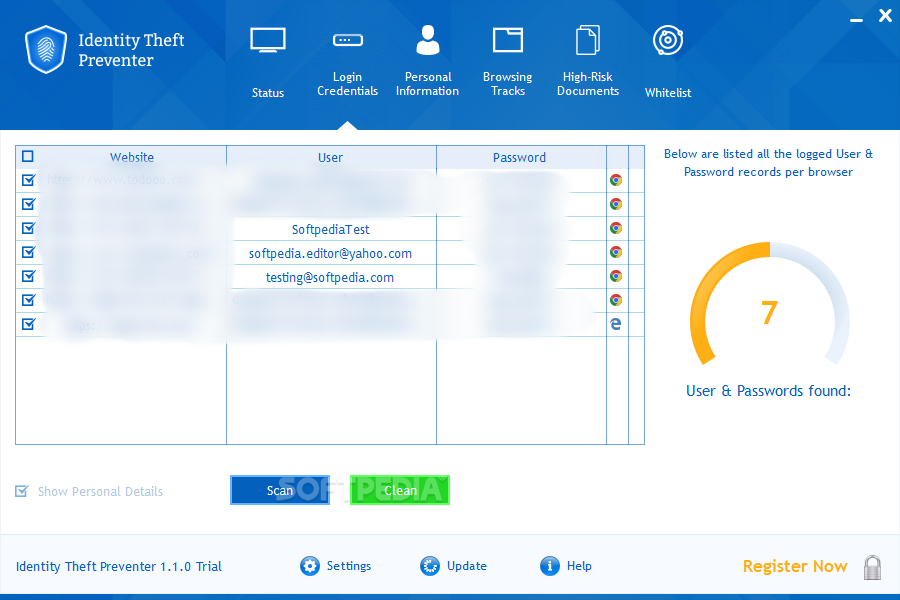Click the green Clean button
Screen dimensions: 900x600
400,490
